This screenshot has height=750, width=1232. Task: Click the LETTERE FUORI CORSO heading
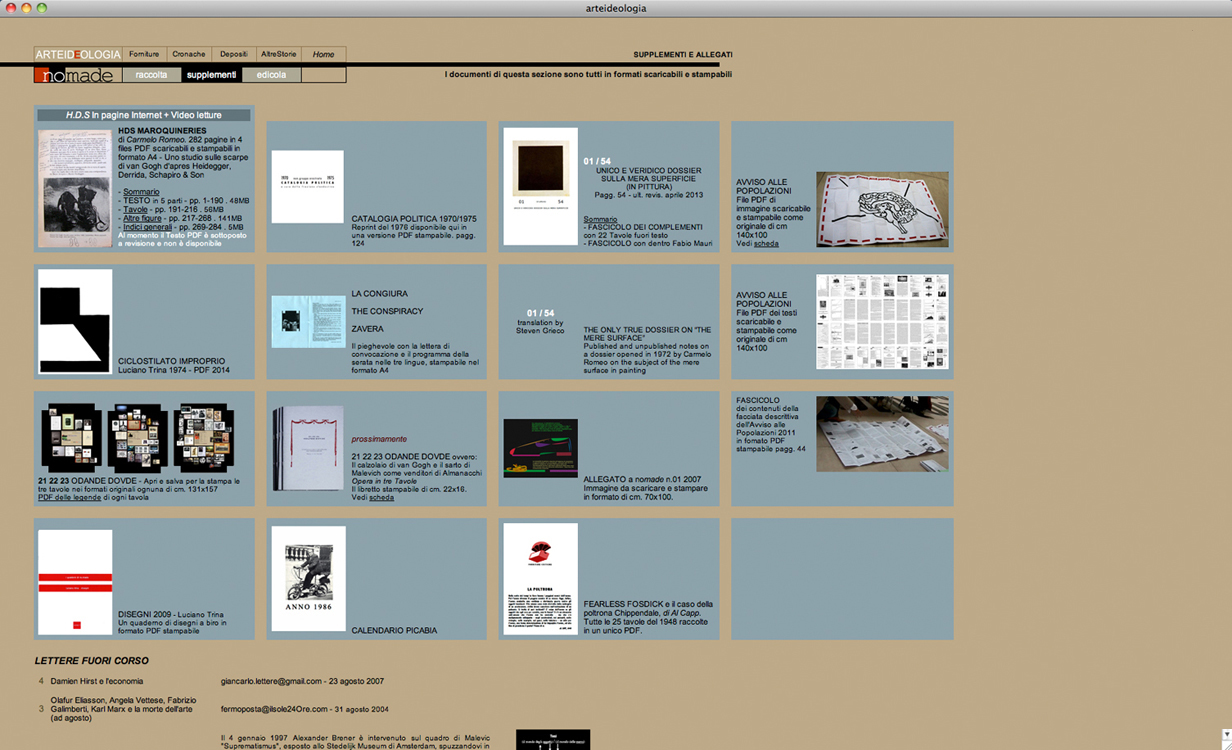coord(92,660)
